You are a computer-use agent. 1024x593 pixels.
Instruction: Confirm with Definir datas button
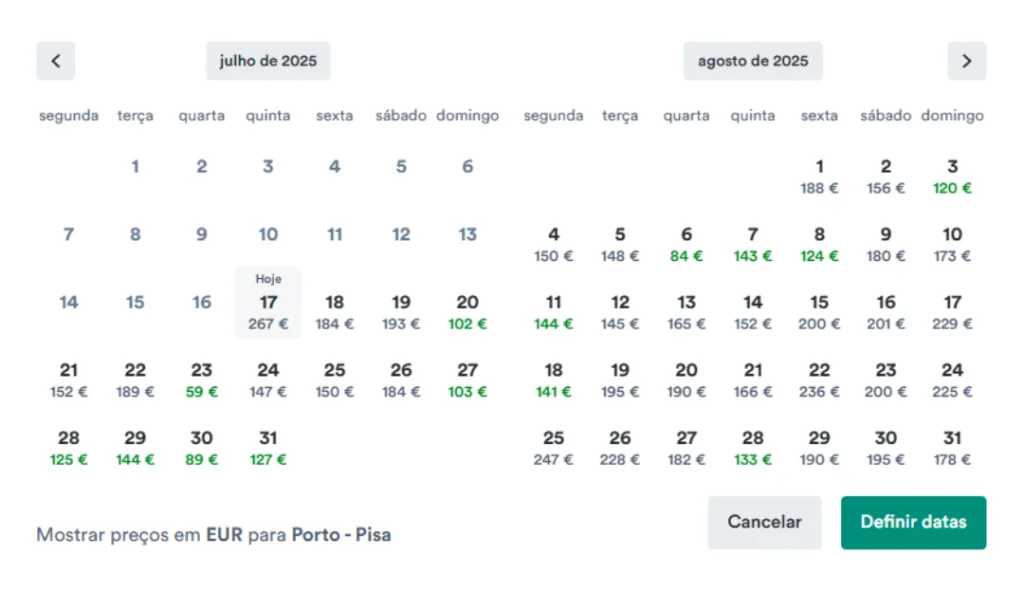click(913, 522)
